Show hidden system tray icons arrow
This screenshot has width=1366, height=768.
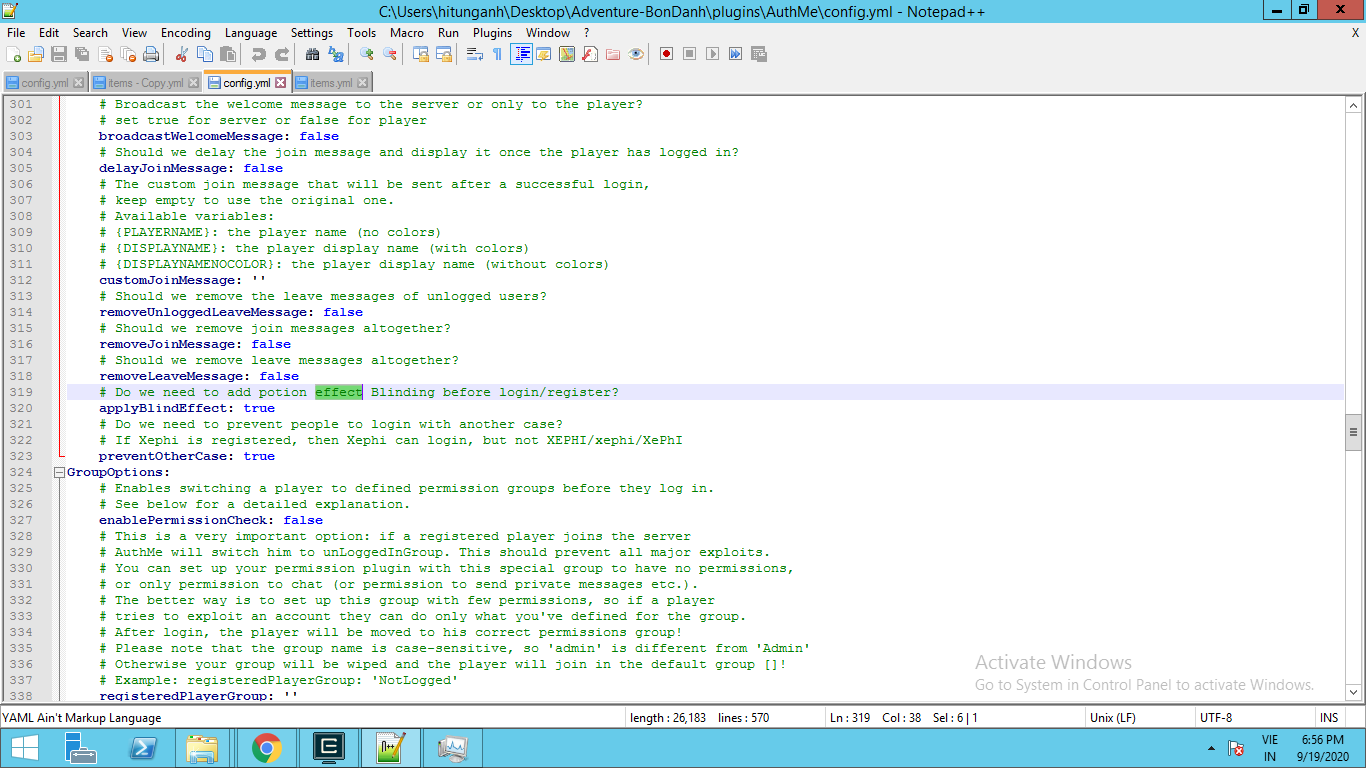1212,748
